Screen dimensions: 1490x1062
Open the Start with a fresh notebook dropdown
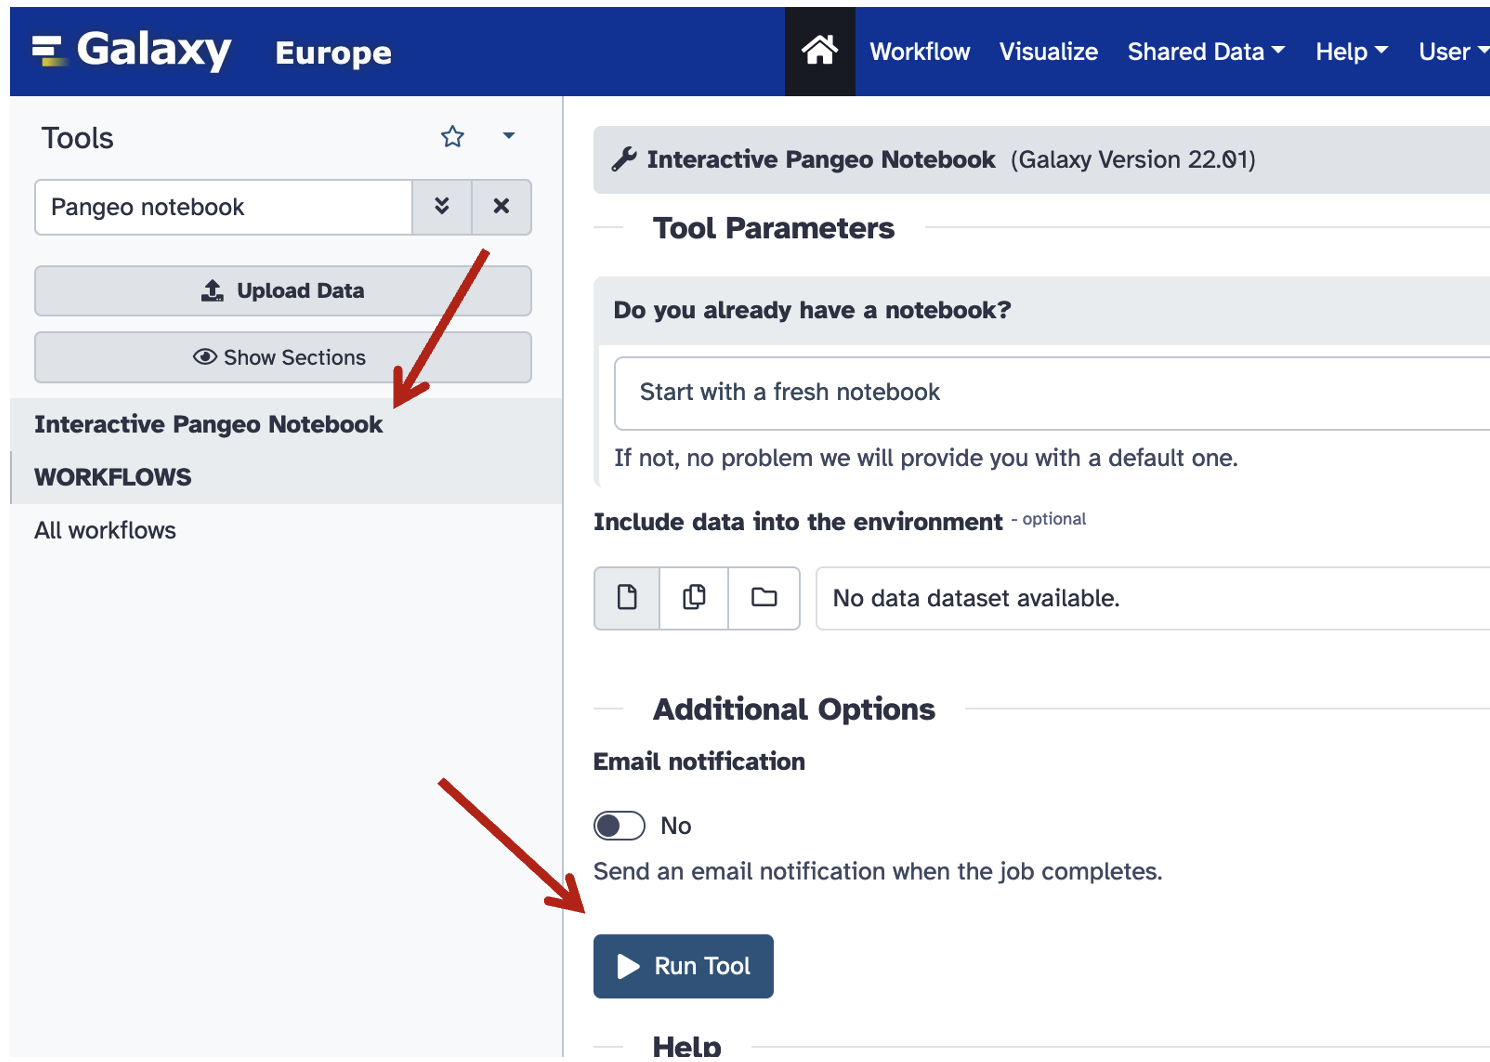click(1051, 393)
